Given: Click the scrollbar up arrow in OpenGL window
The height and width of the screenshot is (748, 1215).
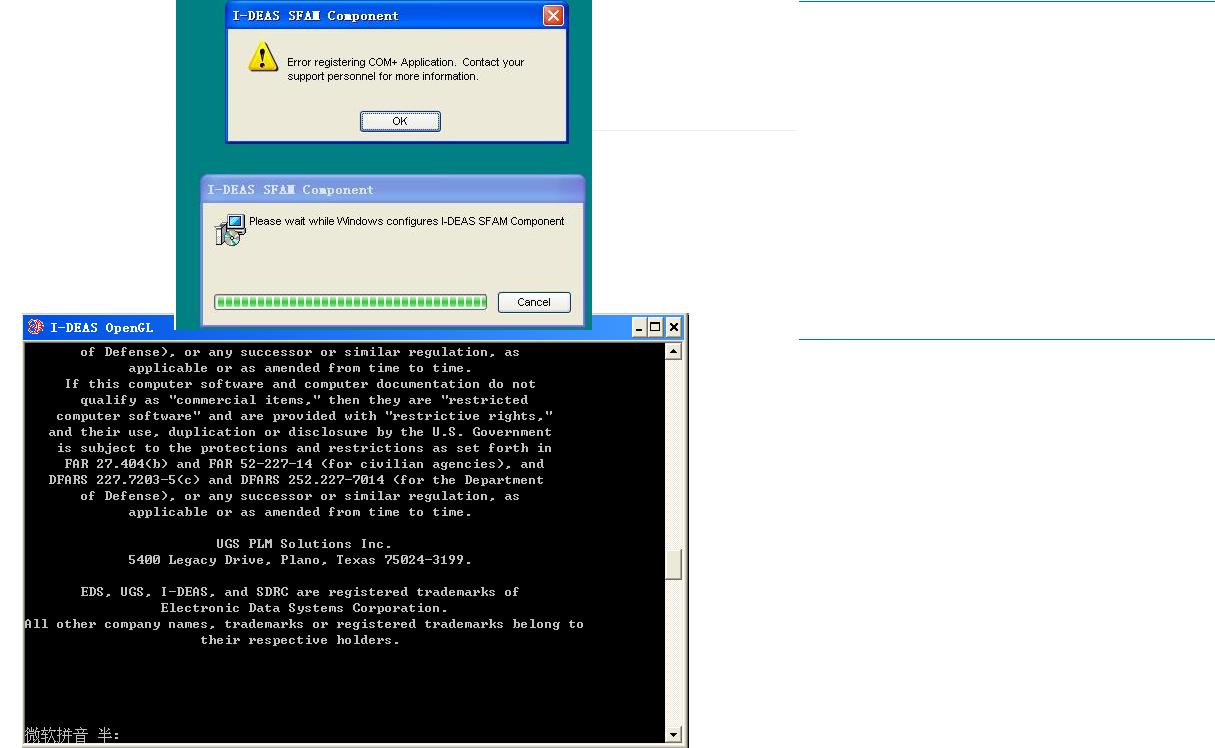Looking at the screenshot, I should 673,351.
